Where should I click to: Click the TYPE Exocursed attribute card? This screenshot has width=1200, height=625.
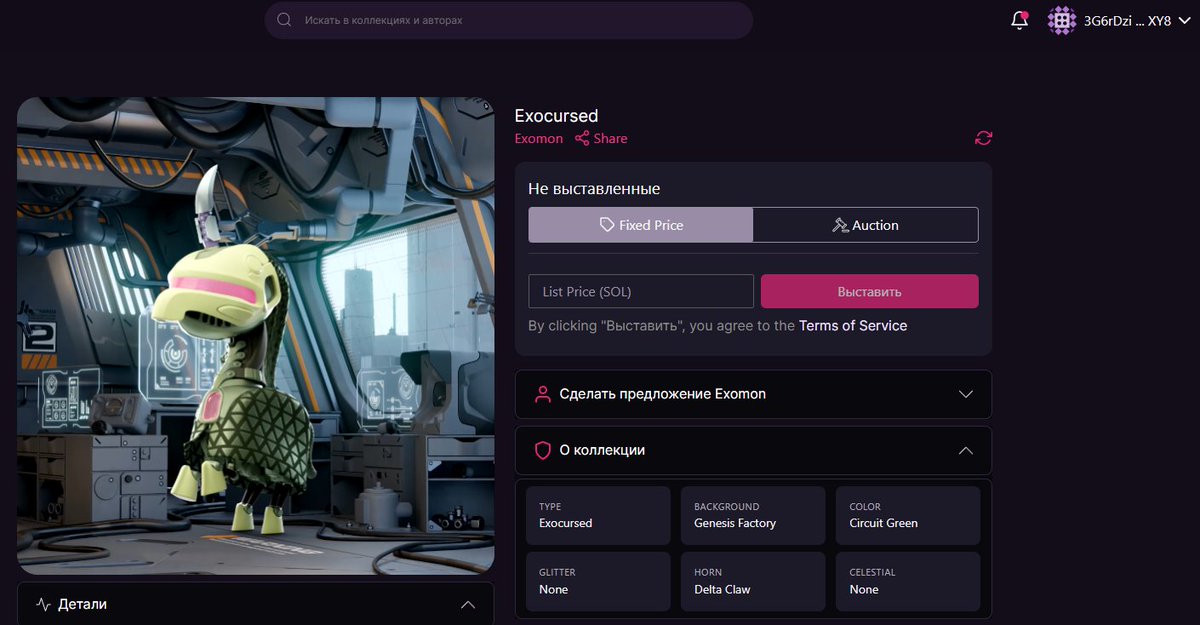click(598, 515)
